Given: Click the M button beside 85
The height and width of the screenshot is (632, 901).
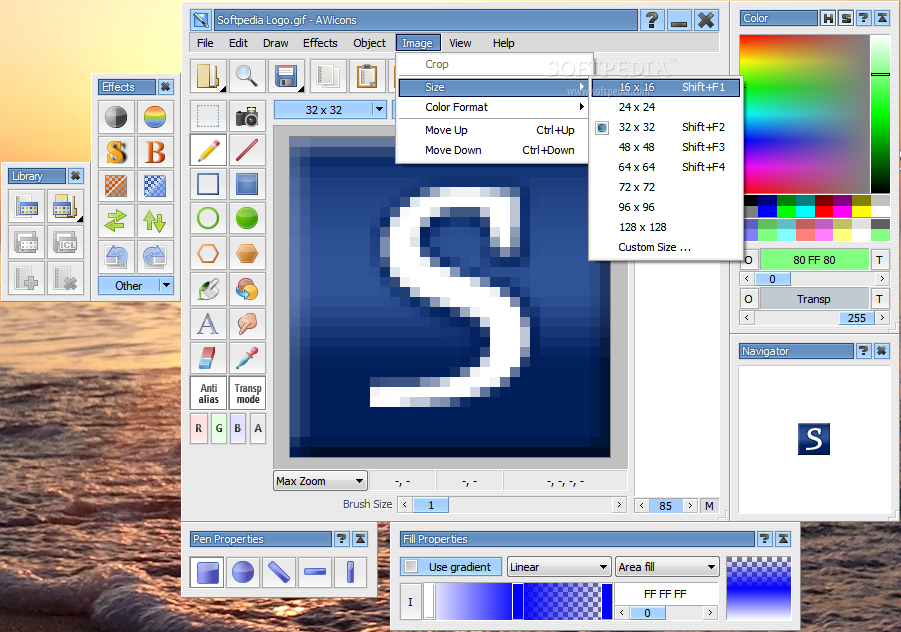Looking at the screenshot, I should click(709, 506).
